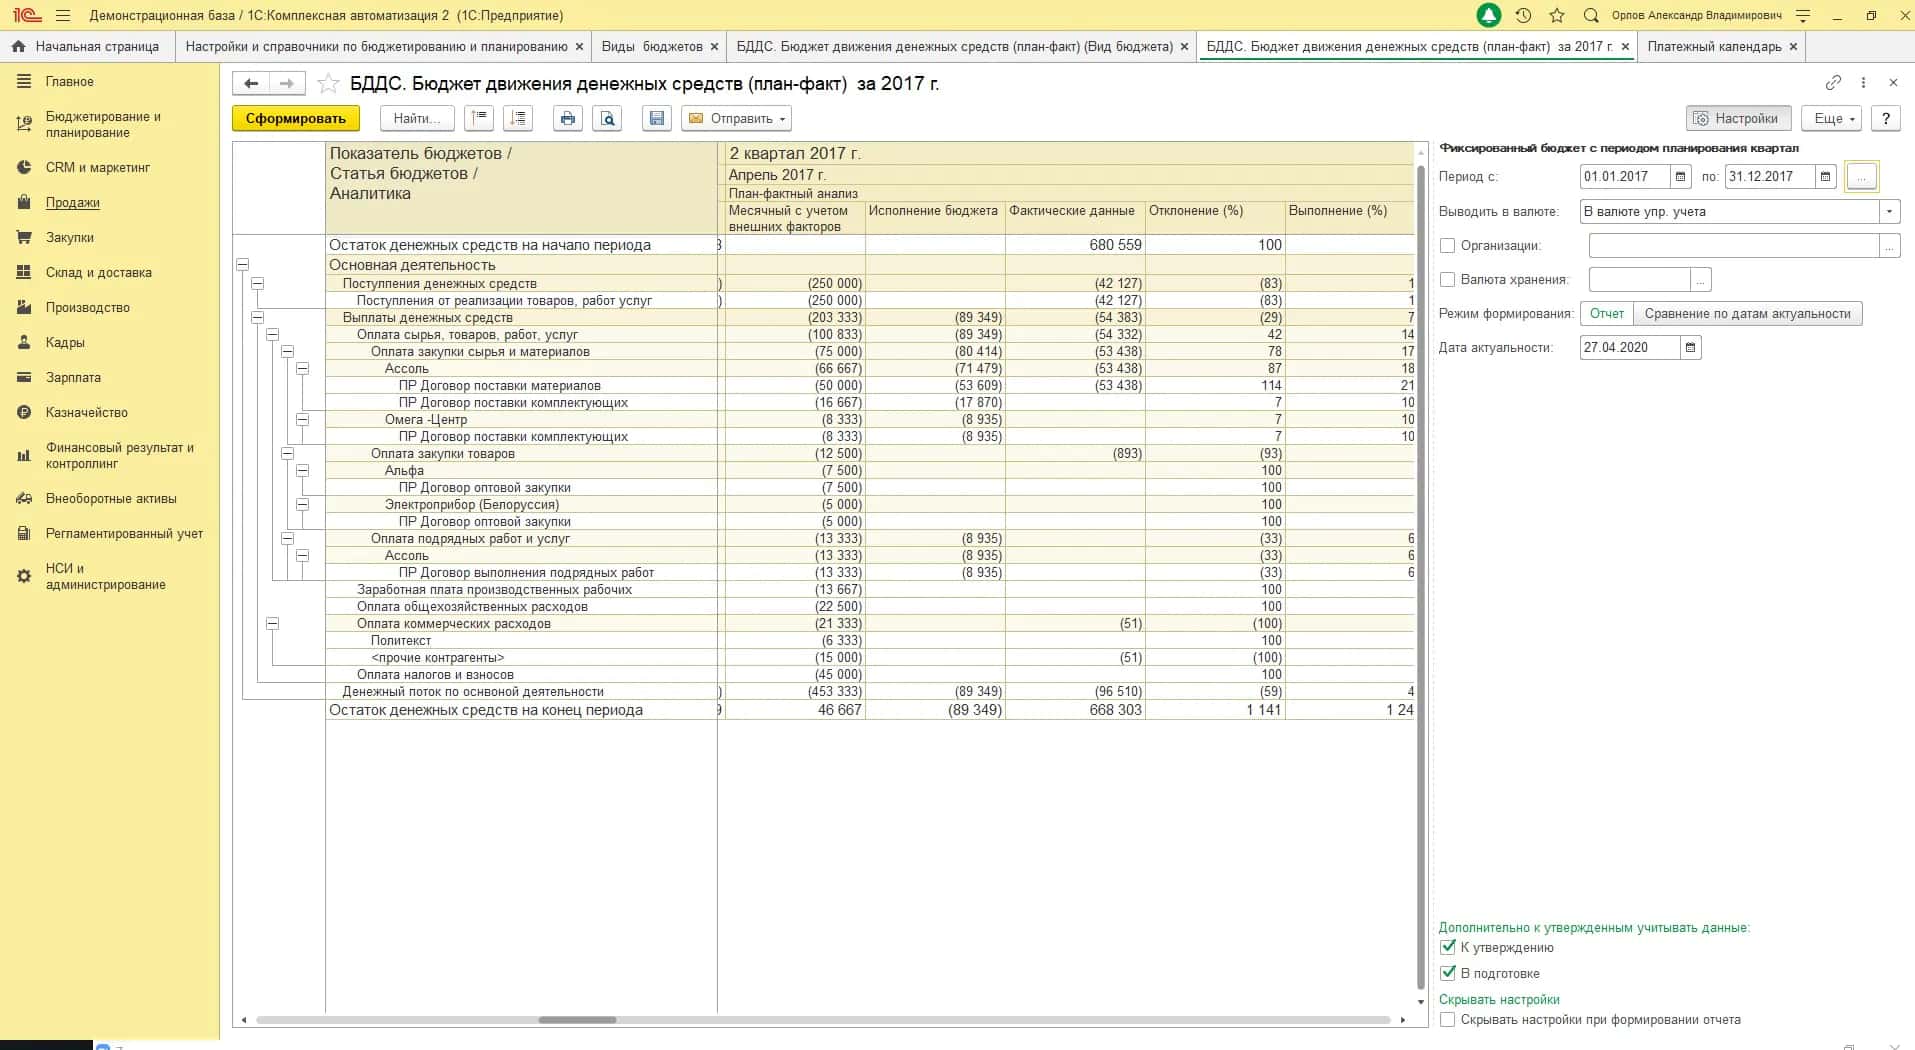Add report to favorites star
1915x1050 pixels.
click(x=328, y=84)
